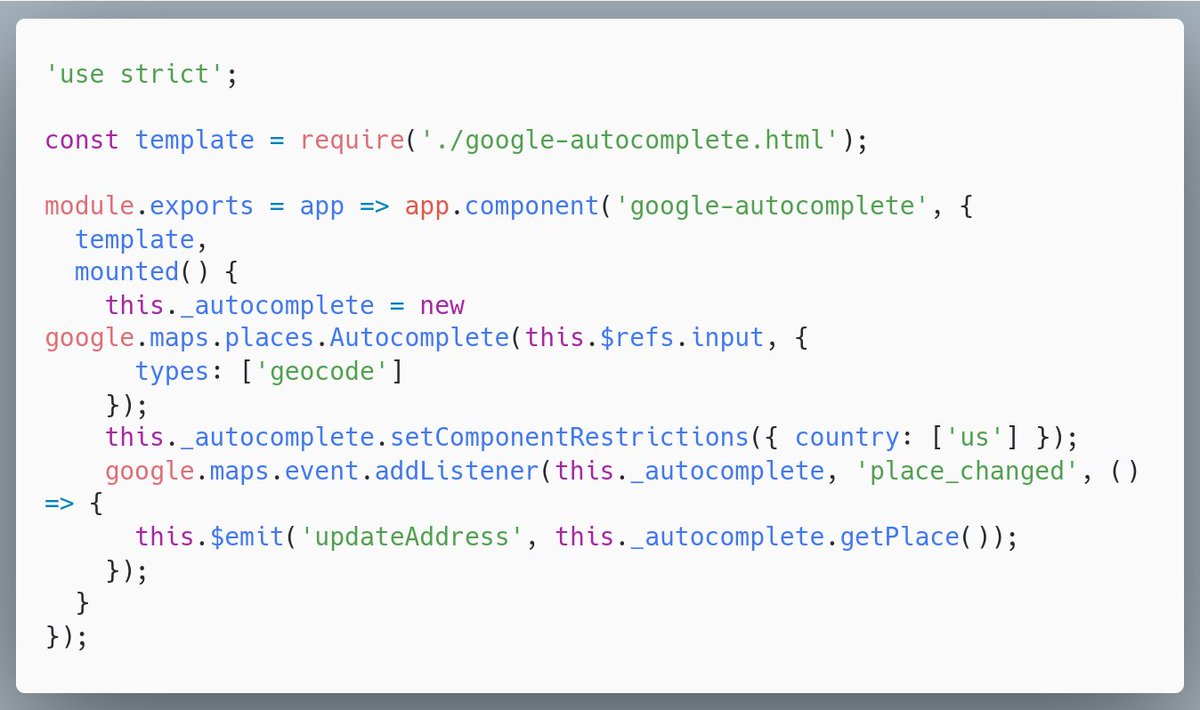This screenshot has height=710, width=1200.
Task: Click module.exports on the export line
Action: click(x=149, y=206)
